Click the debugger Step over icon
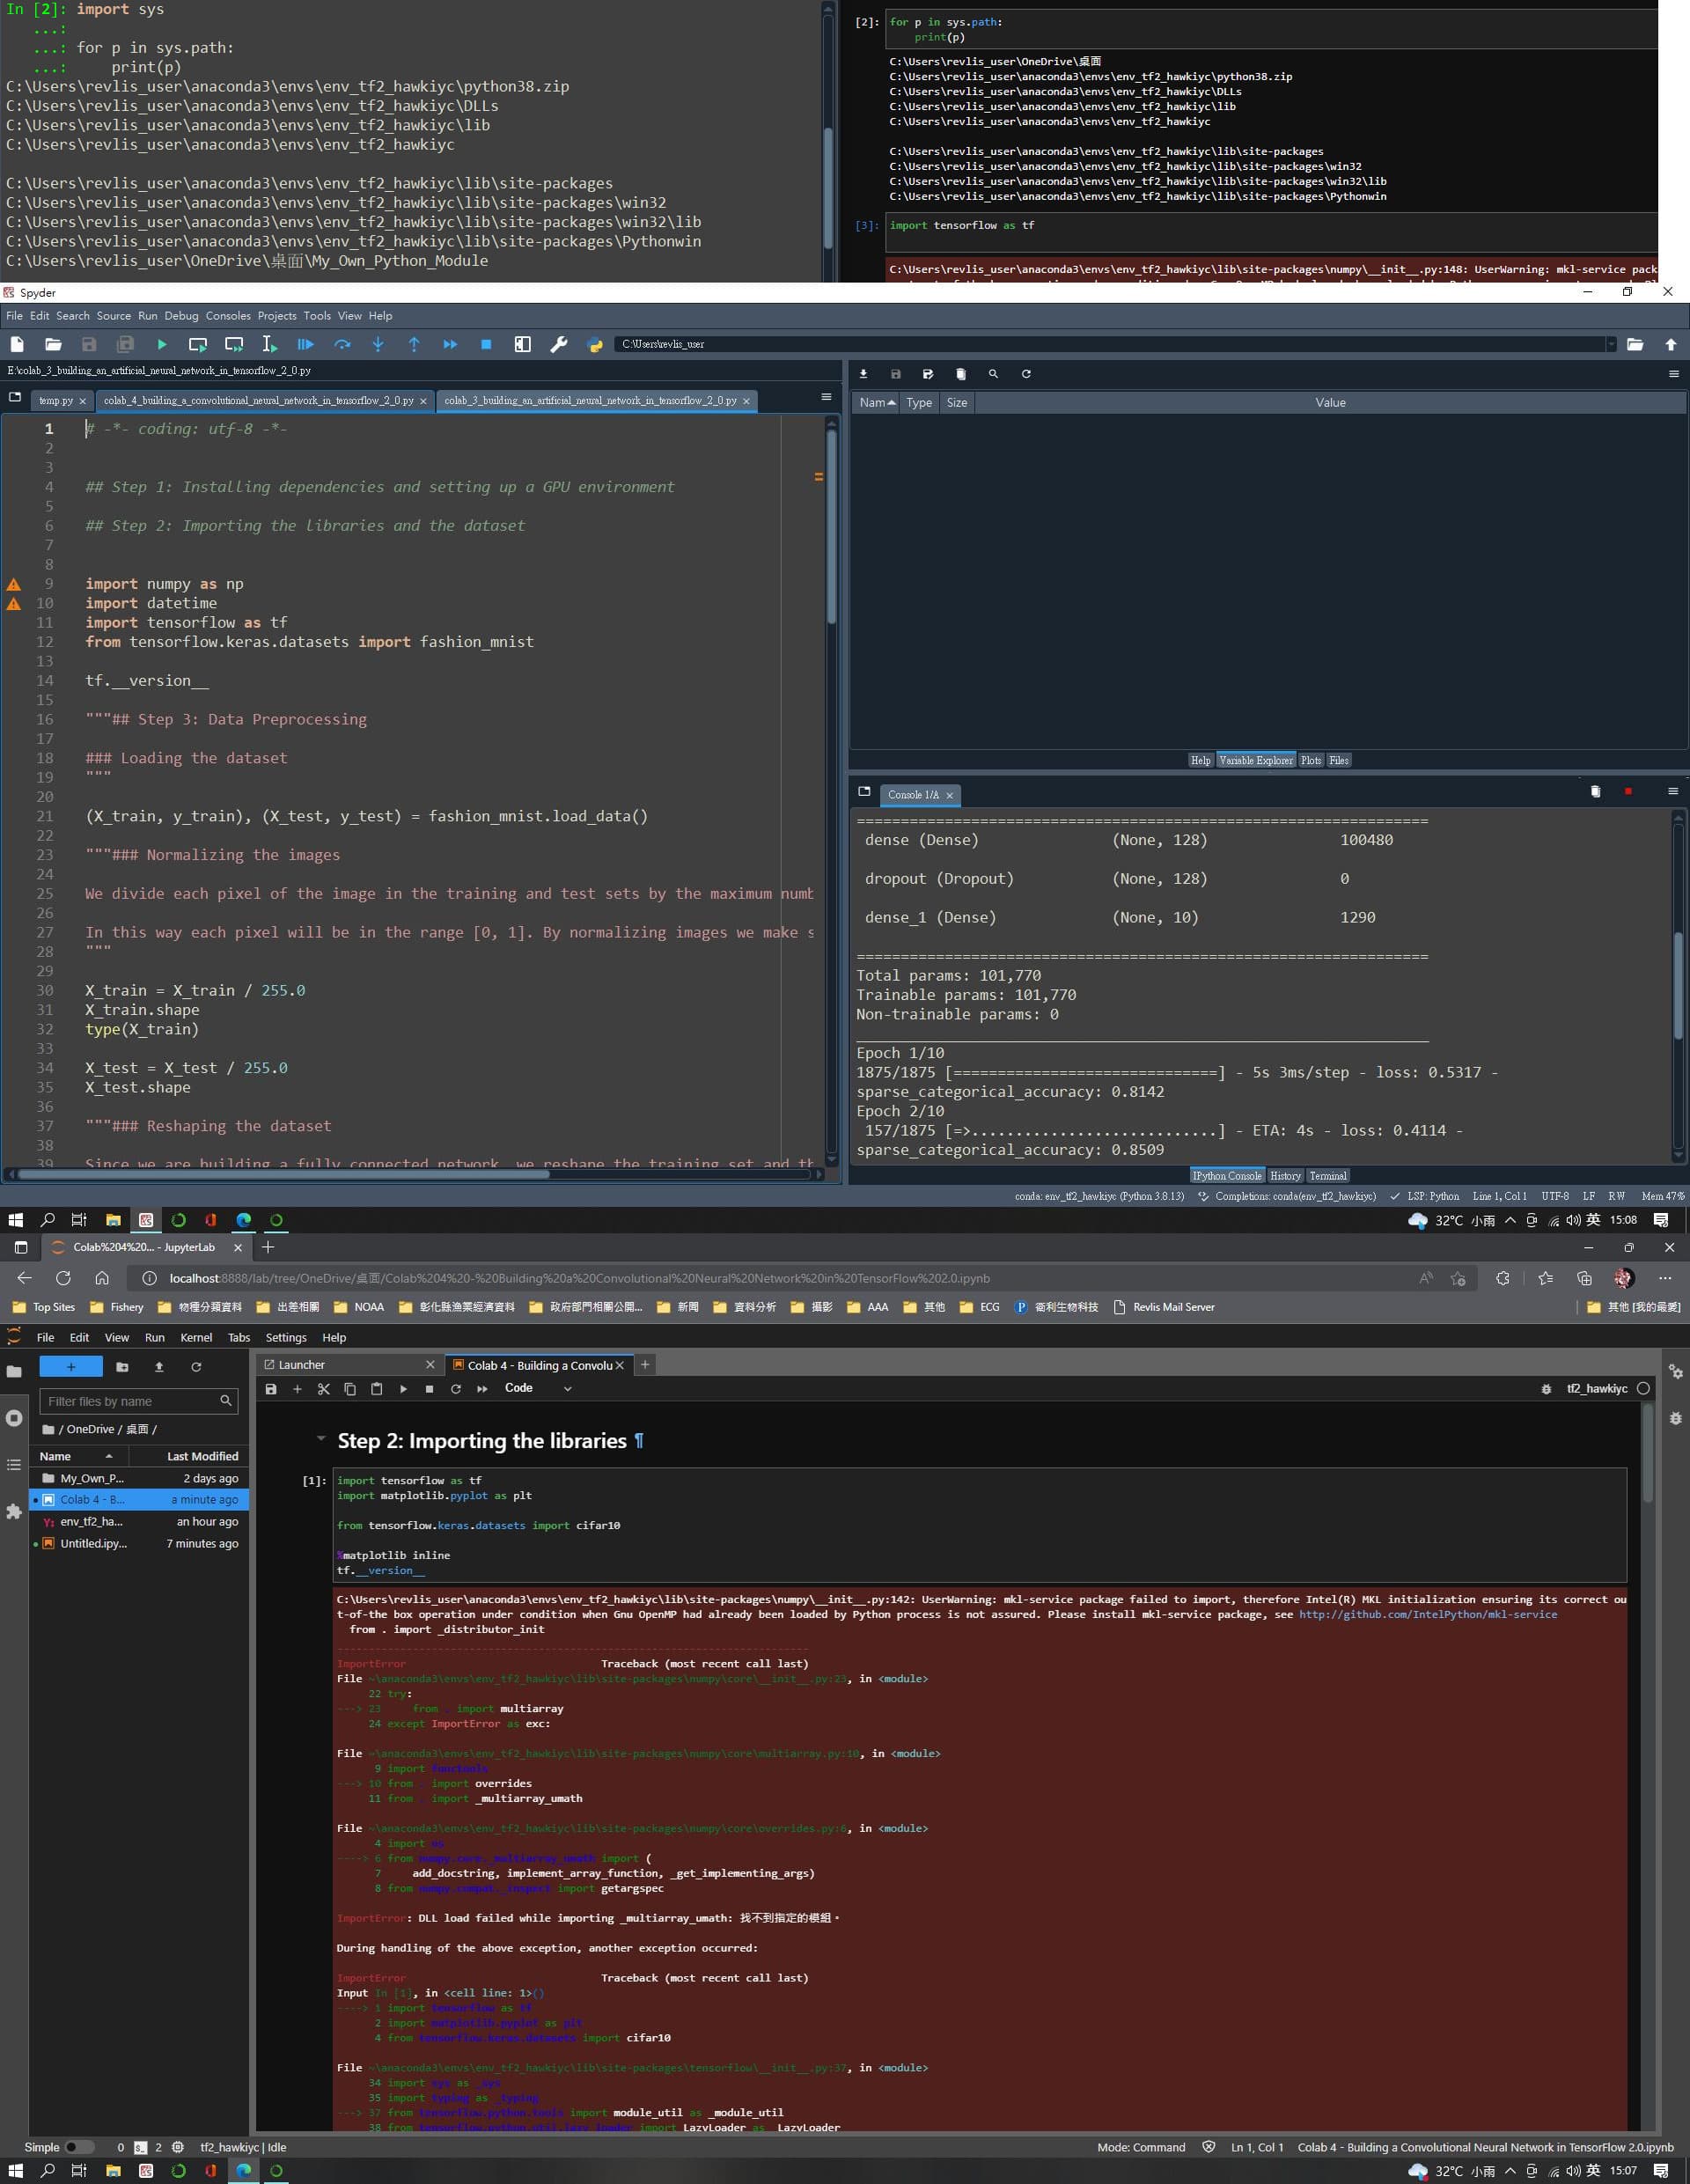 coord(342,344)
